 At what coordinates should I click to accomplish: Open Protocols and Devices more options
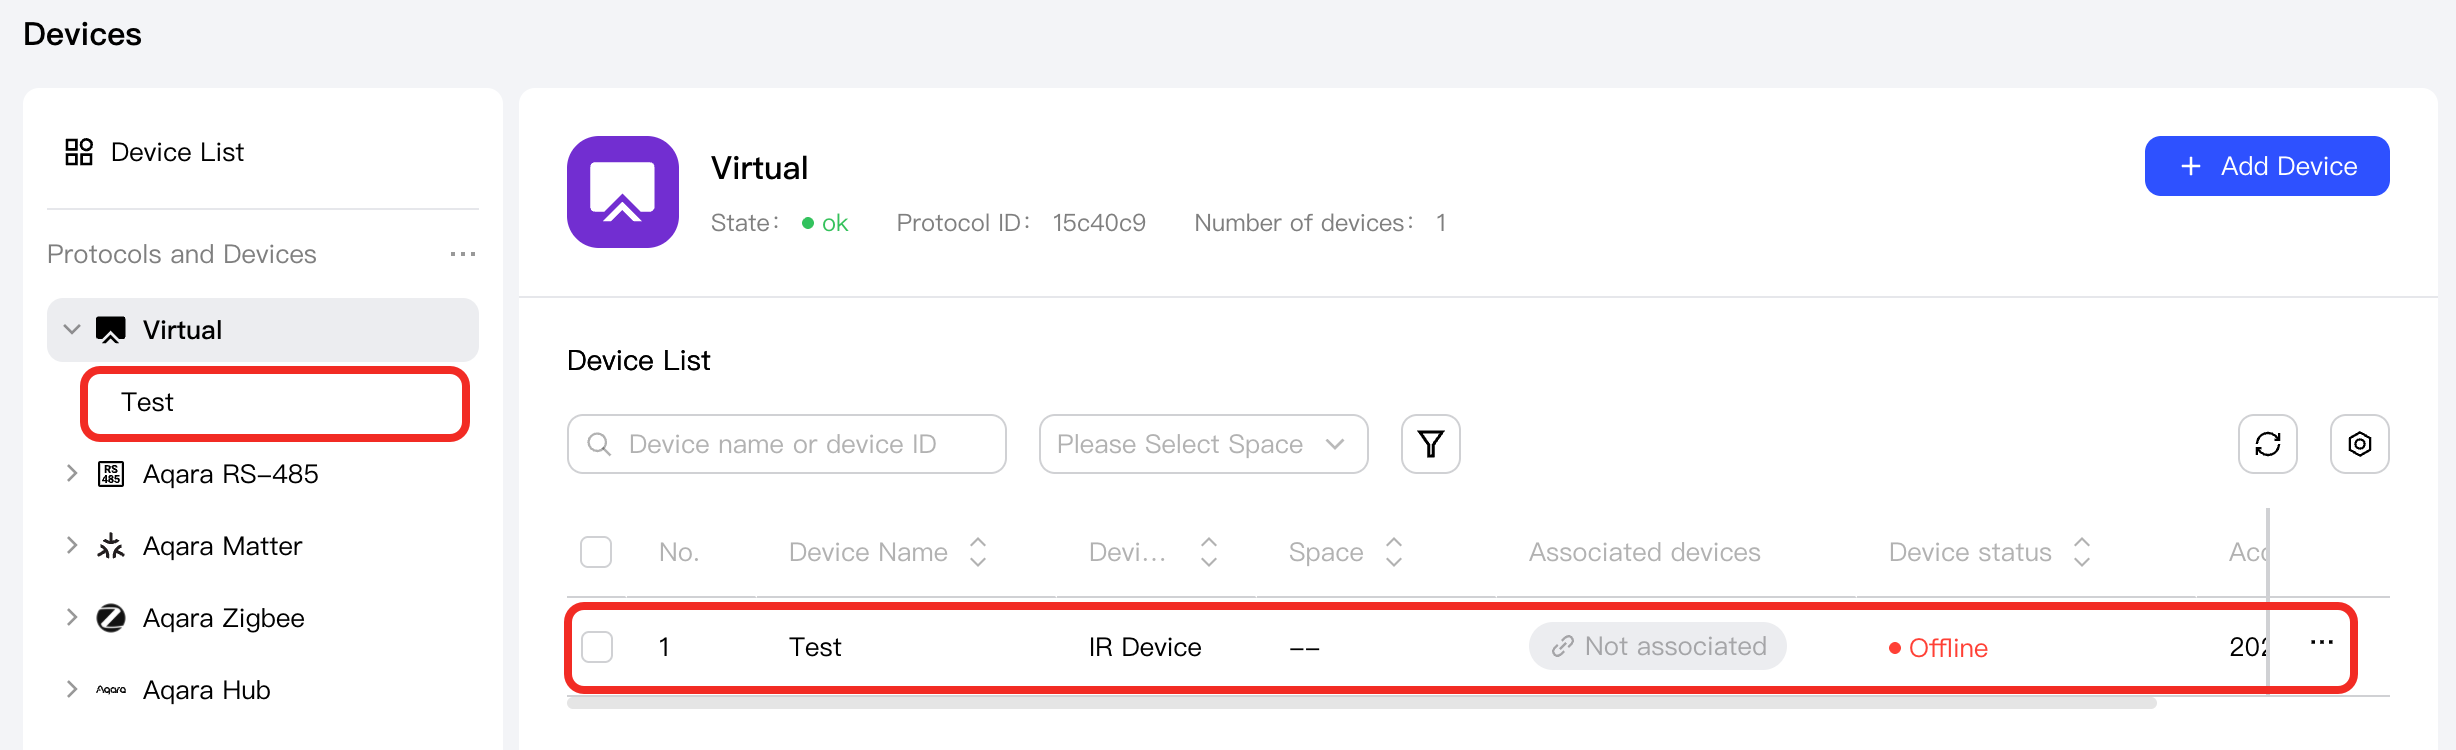pos(463,254)
